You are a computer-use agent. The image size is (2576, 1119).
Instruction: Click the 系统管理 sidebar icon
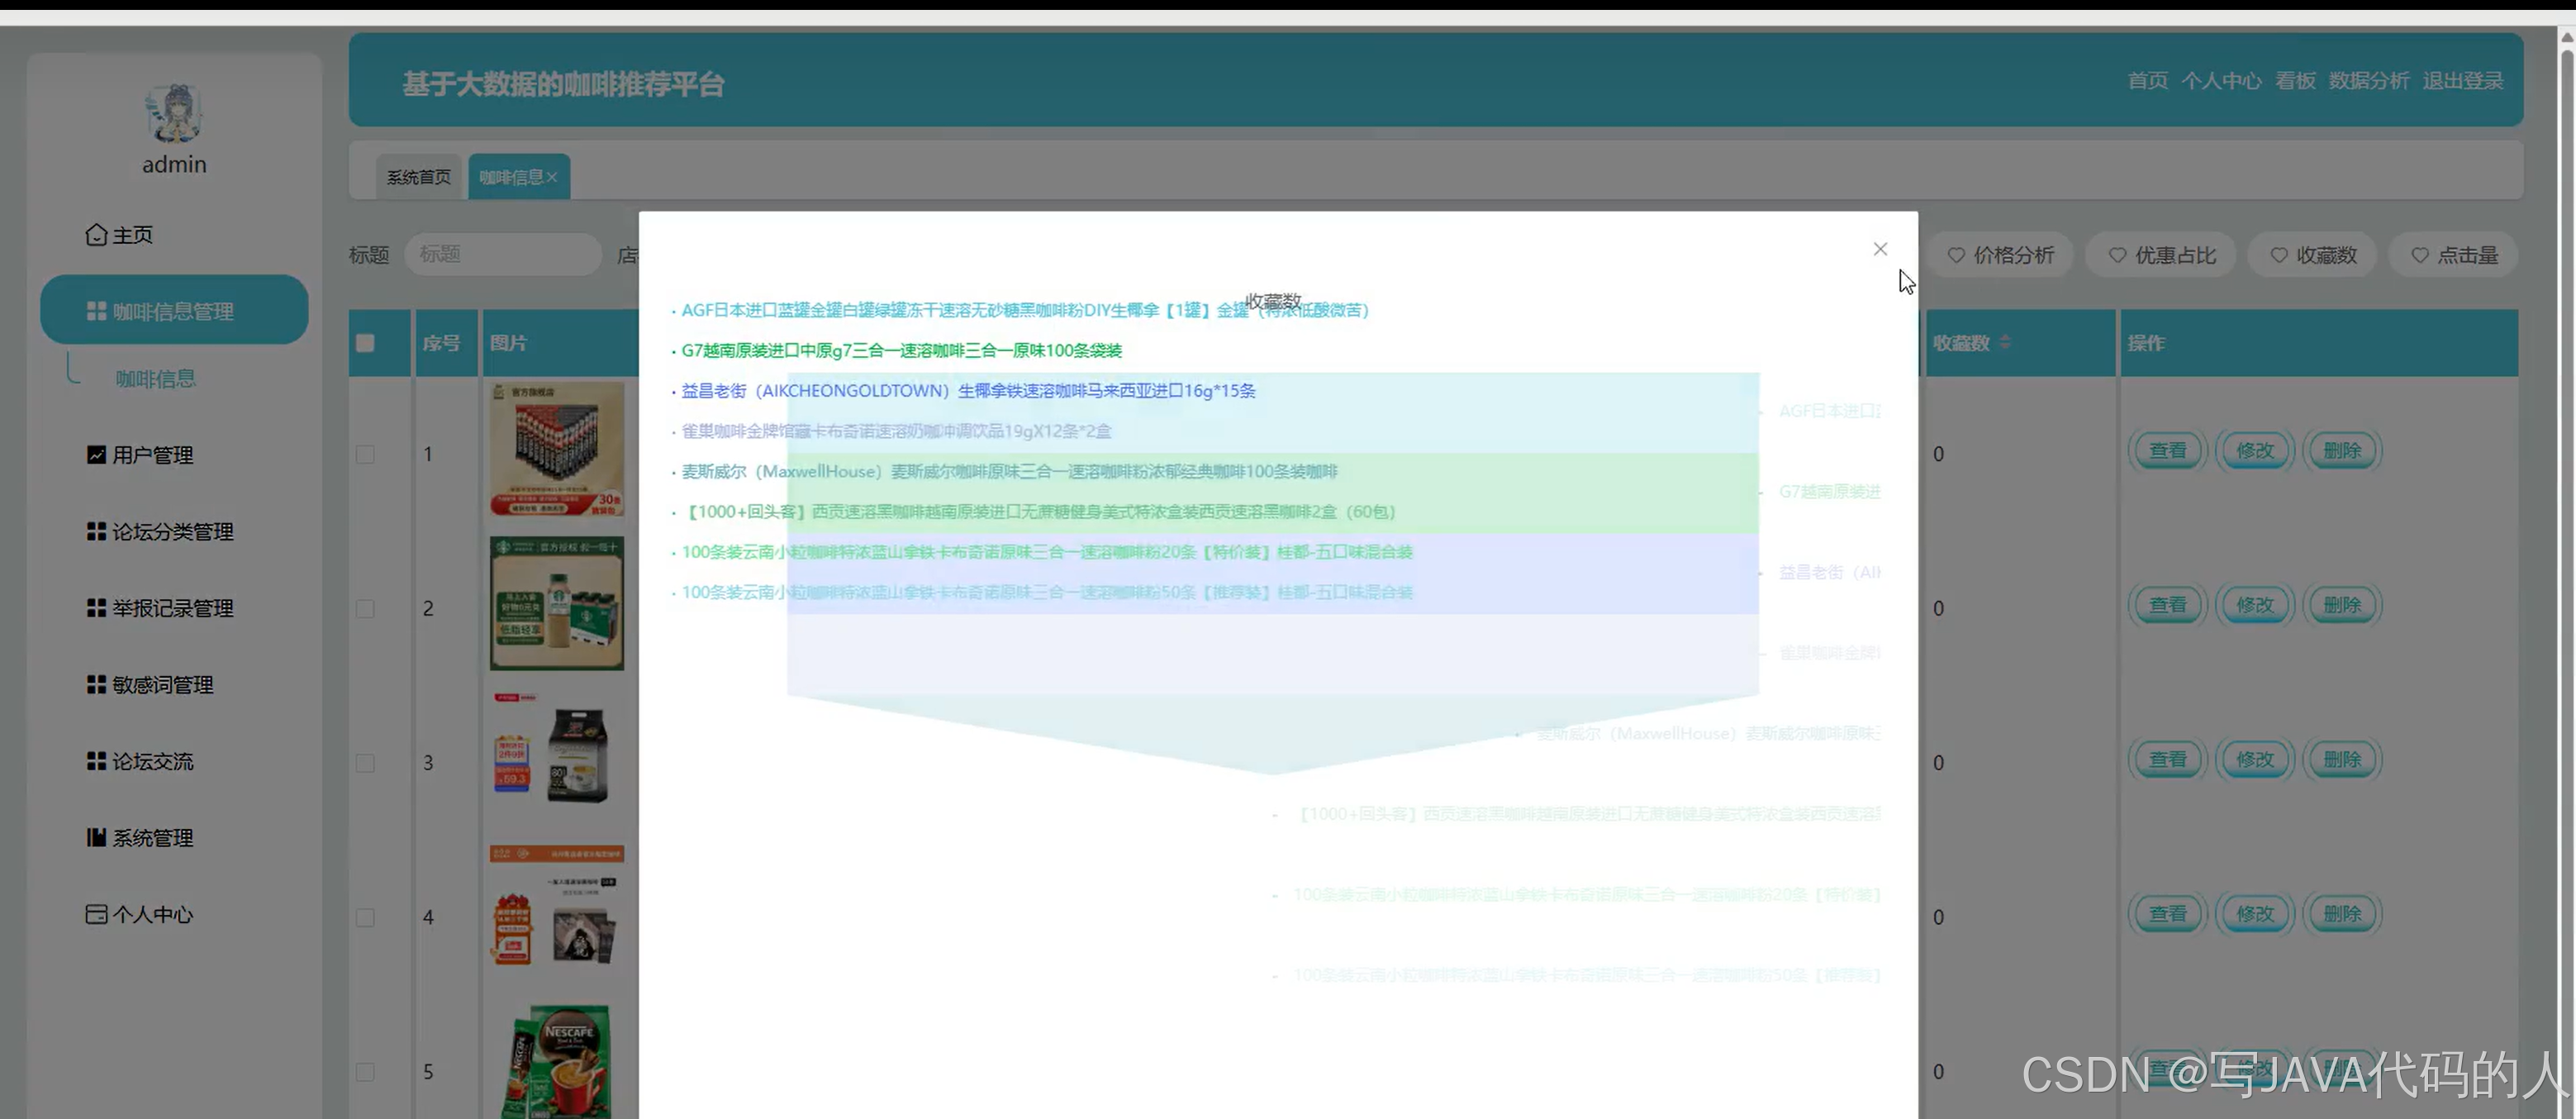pos(96,838)
